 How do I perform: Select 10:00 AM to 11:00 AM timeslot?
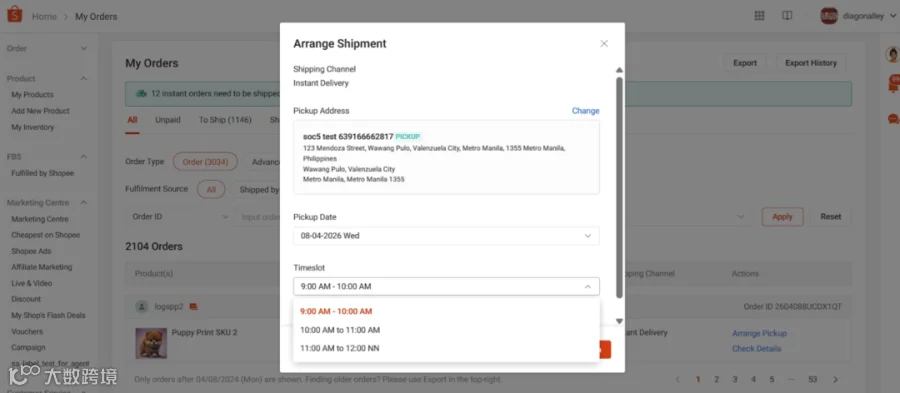coord(446,330)
